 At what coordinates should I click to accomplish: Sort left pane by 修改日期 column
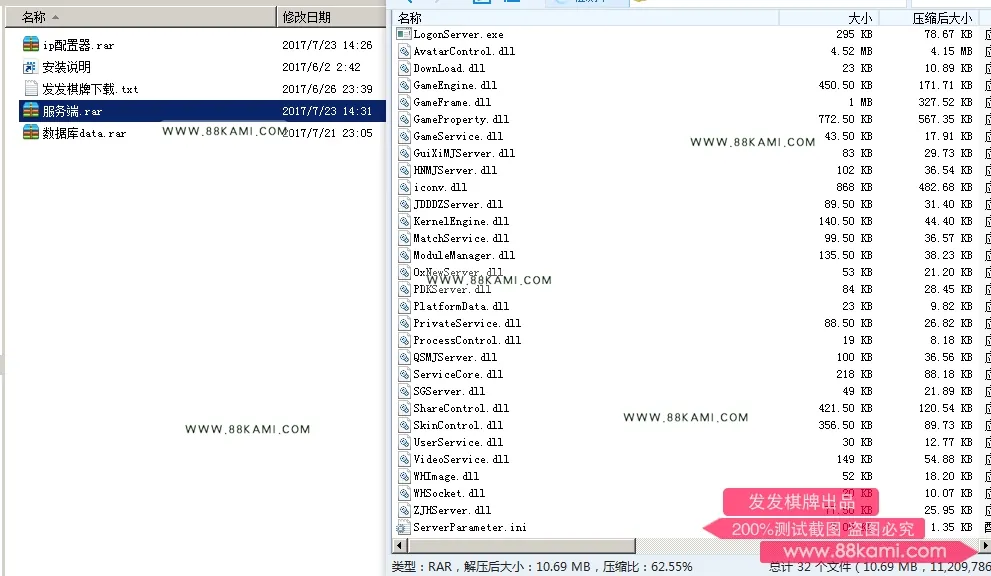pyautogui.click(x=331, y=17)
